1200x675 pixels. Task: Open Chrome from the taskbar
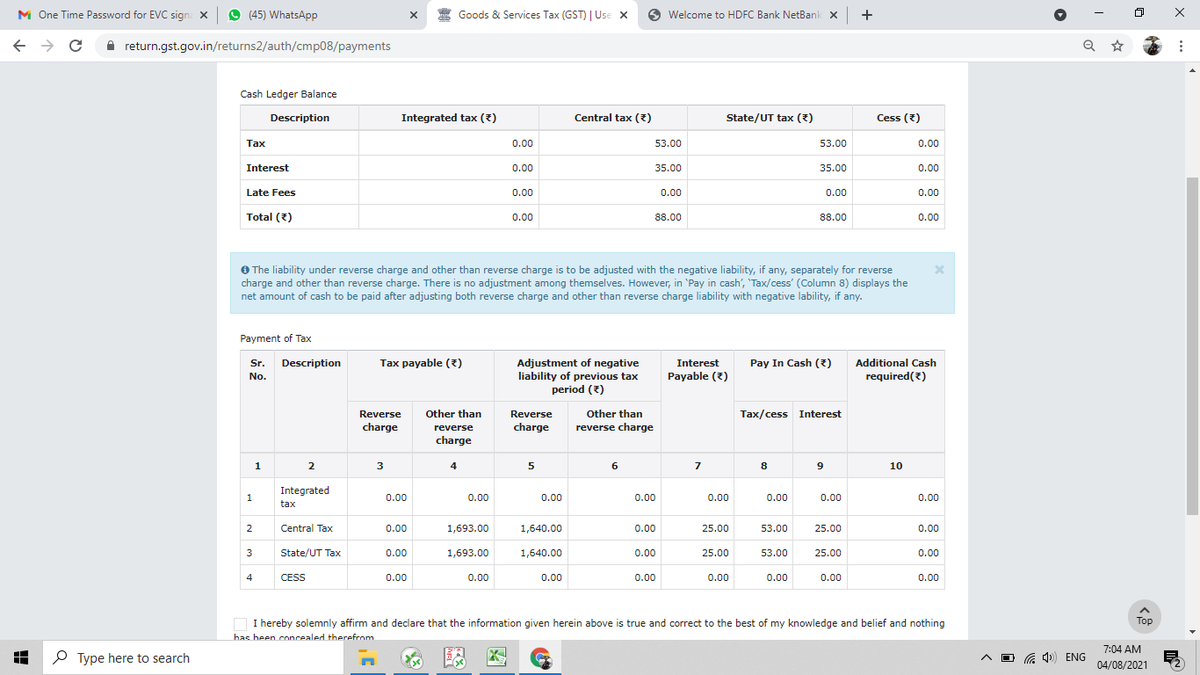point(541,658)
